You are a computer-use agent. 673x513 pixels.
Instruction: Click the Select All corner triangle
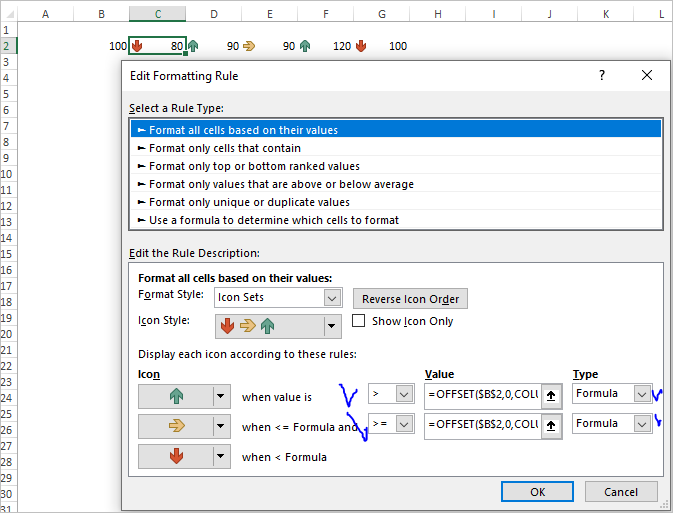point(9,15)
